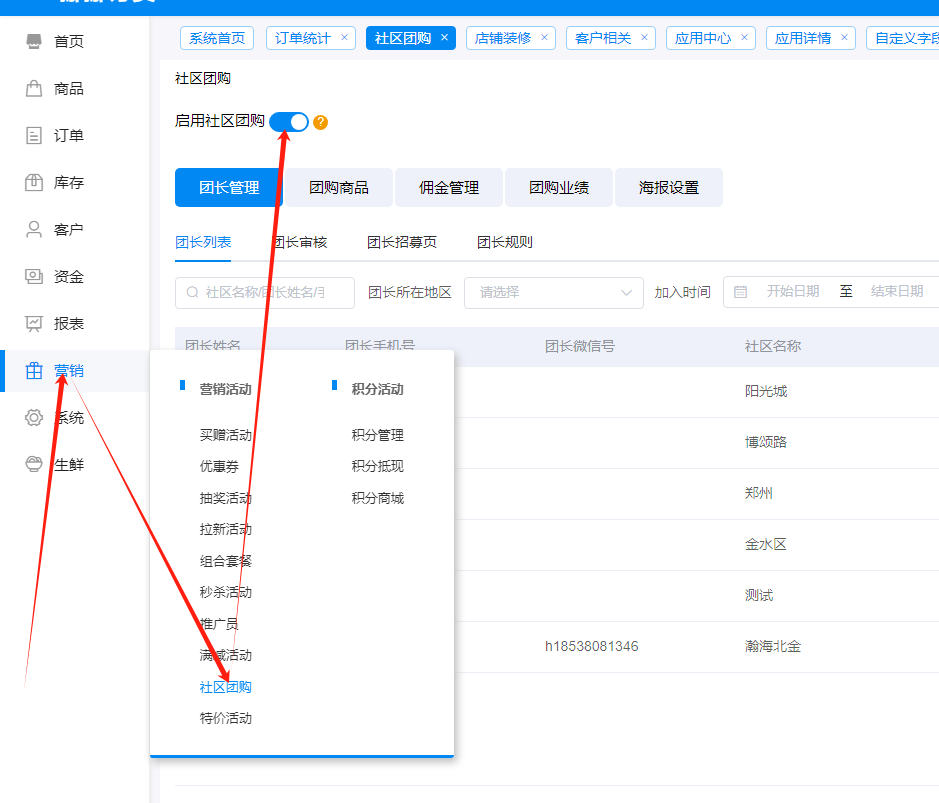Screen dimensions: 939x803
Task: Close the 订单统计 tab
Action: [x=345, y=38]
